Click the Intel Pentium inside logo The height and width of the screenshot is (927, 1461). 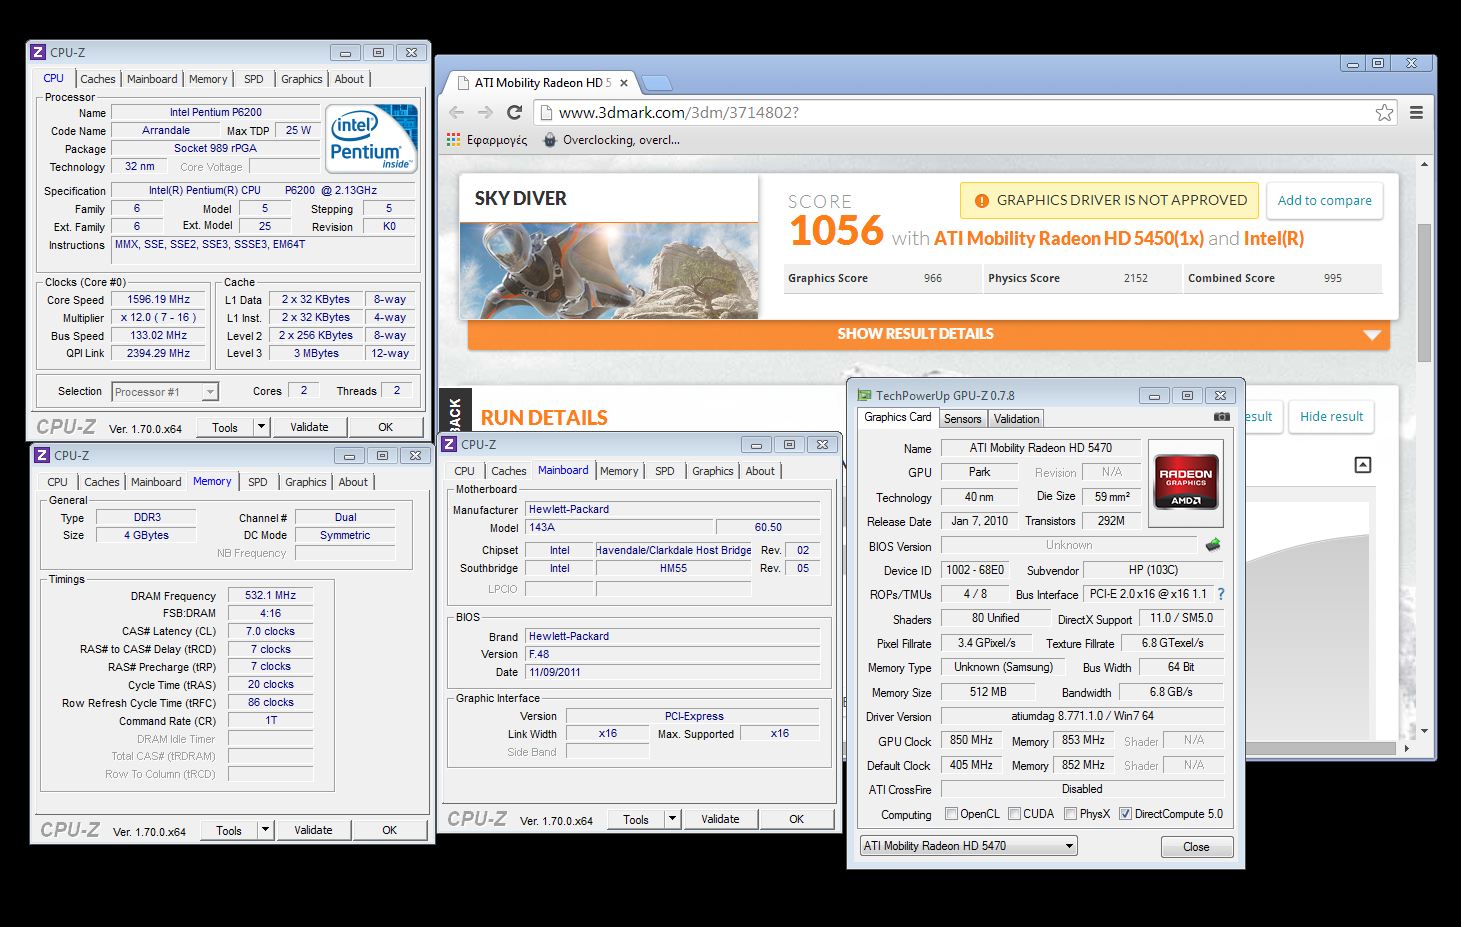pyautogui.click(x=371, y=139)
